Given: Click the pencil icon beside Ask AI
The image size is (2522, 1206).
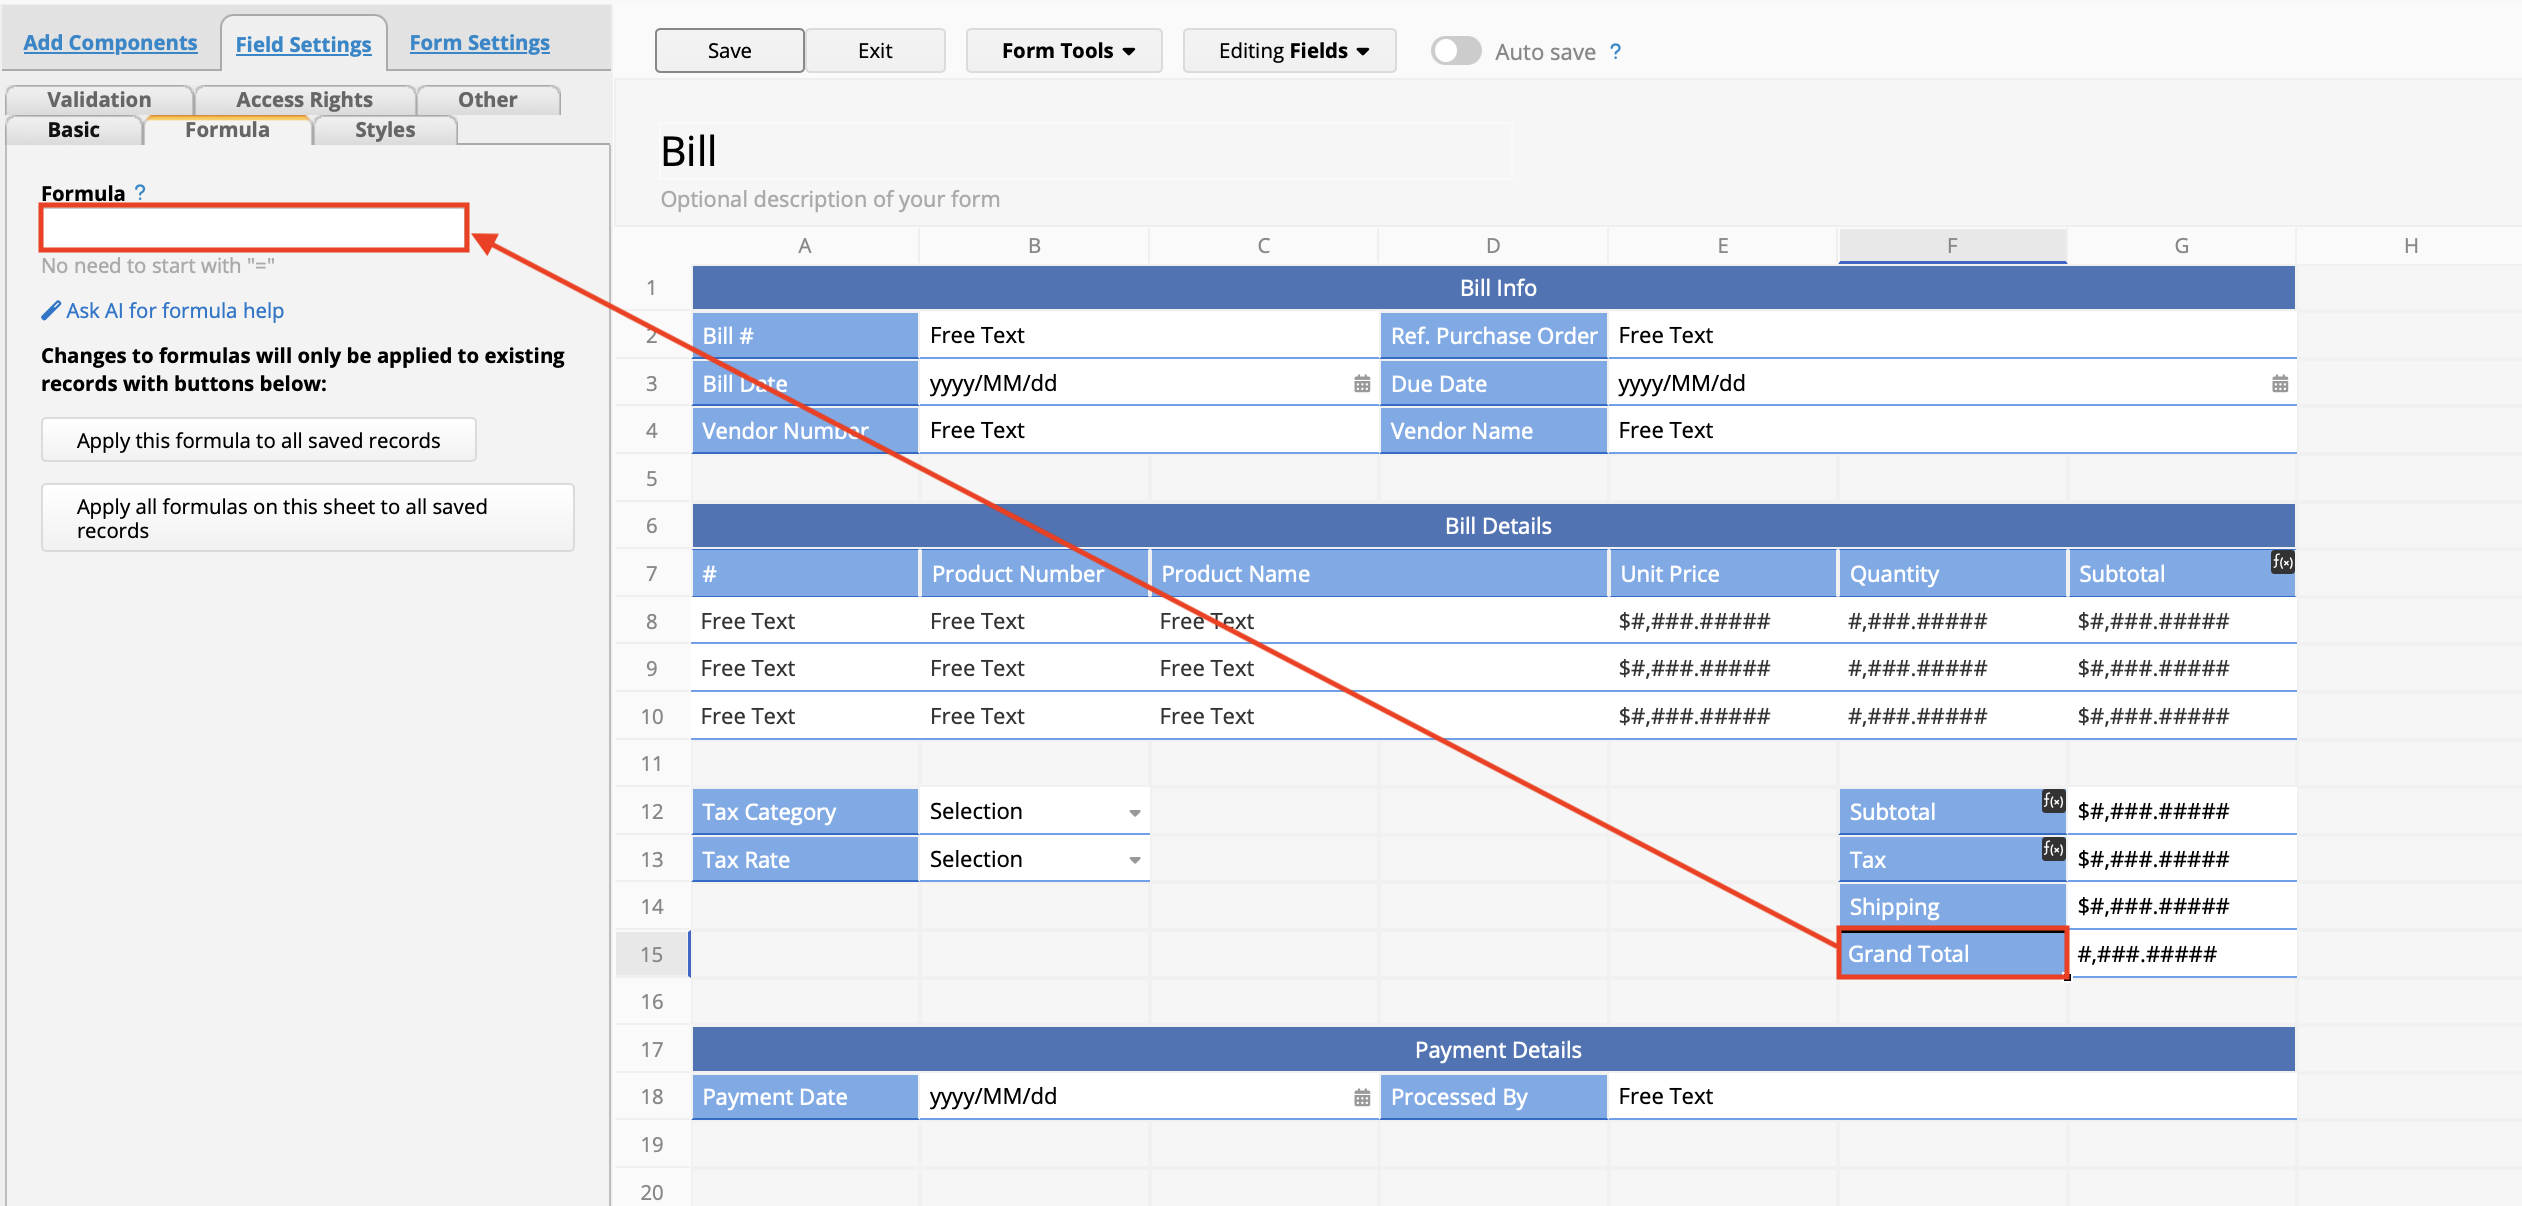Looking at the screenshot, I should click(x=51, y=310).
